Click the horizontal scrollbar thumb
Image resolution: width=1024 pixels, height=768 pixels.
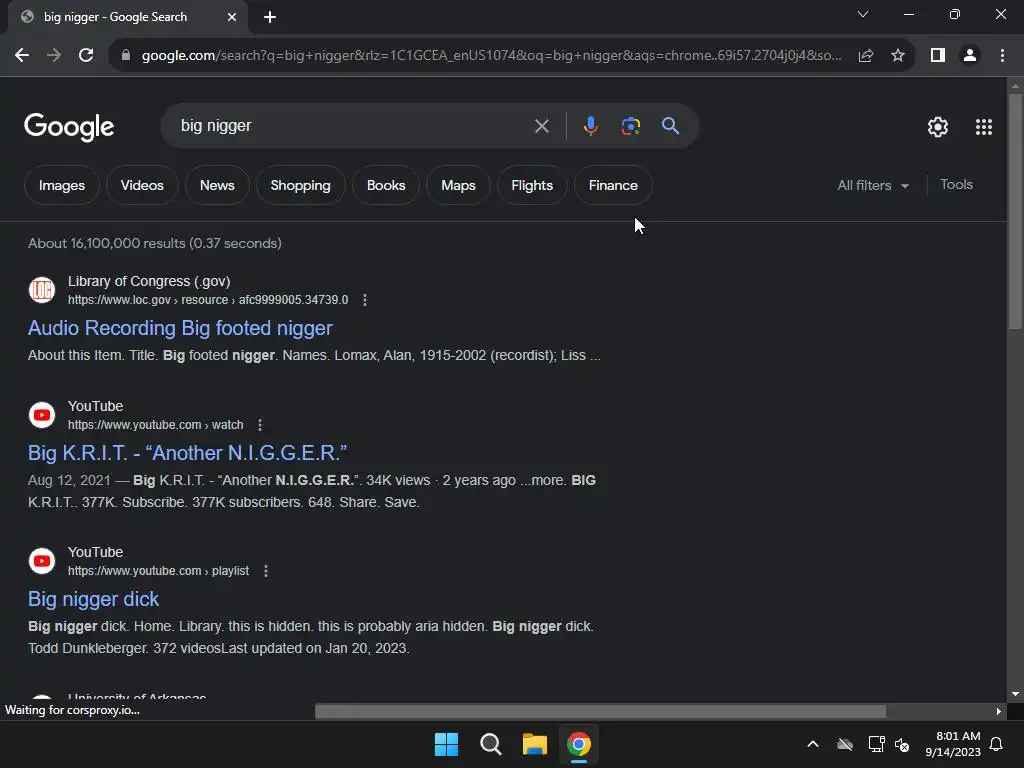click(600, 711)
